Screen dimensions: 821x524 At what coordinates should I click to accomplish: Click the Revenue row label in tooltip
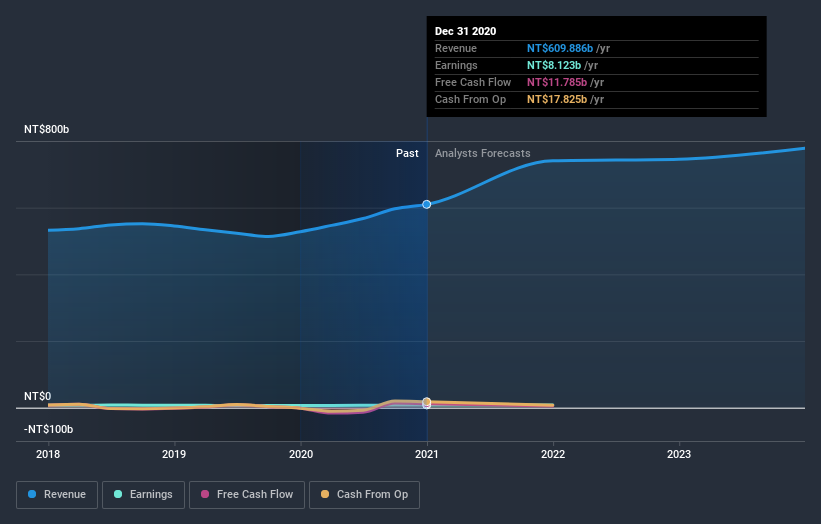tap(456, 48)
